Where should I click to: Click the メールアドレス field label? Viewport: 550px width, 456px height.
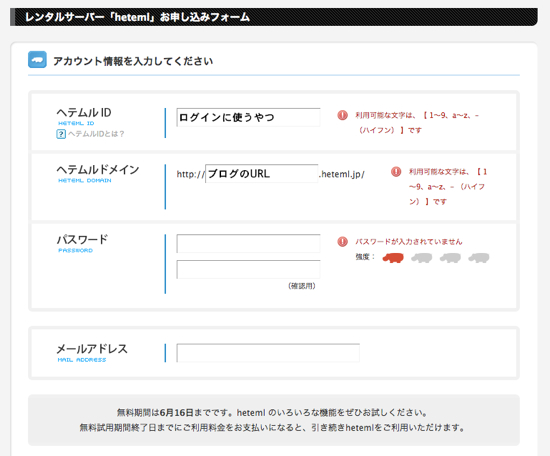coord(92,349)
